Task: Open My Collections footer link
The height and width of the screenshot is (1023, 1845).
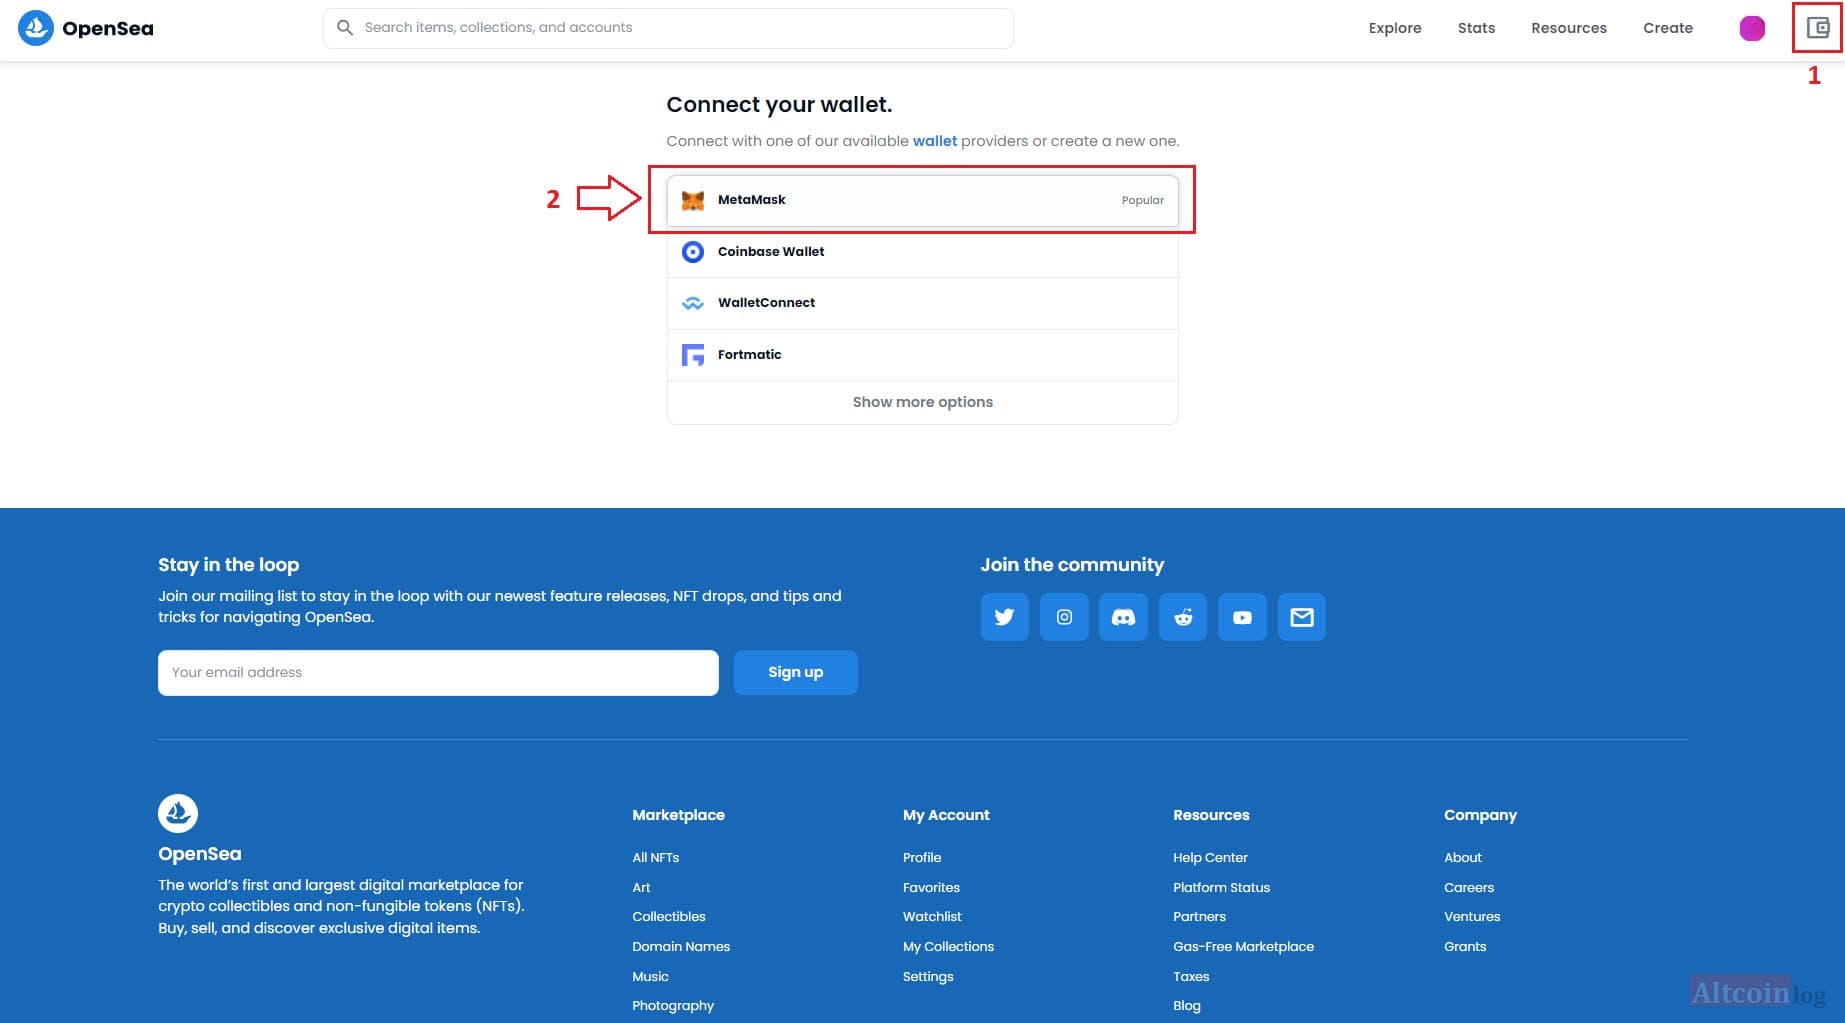Action: [x=948, y=946]
